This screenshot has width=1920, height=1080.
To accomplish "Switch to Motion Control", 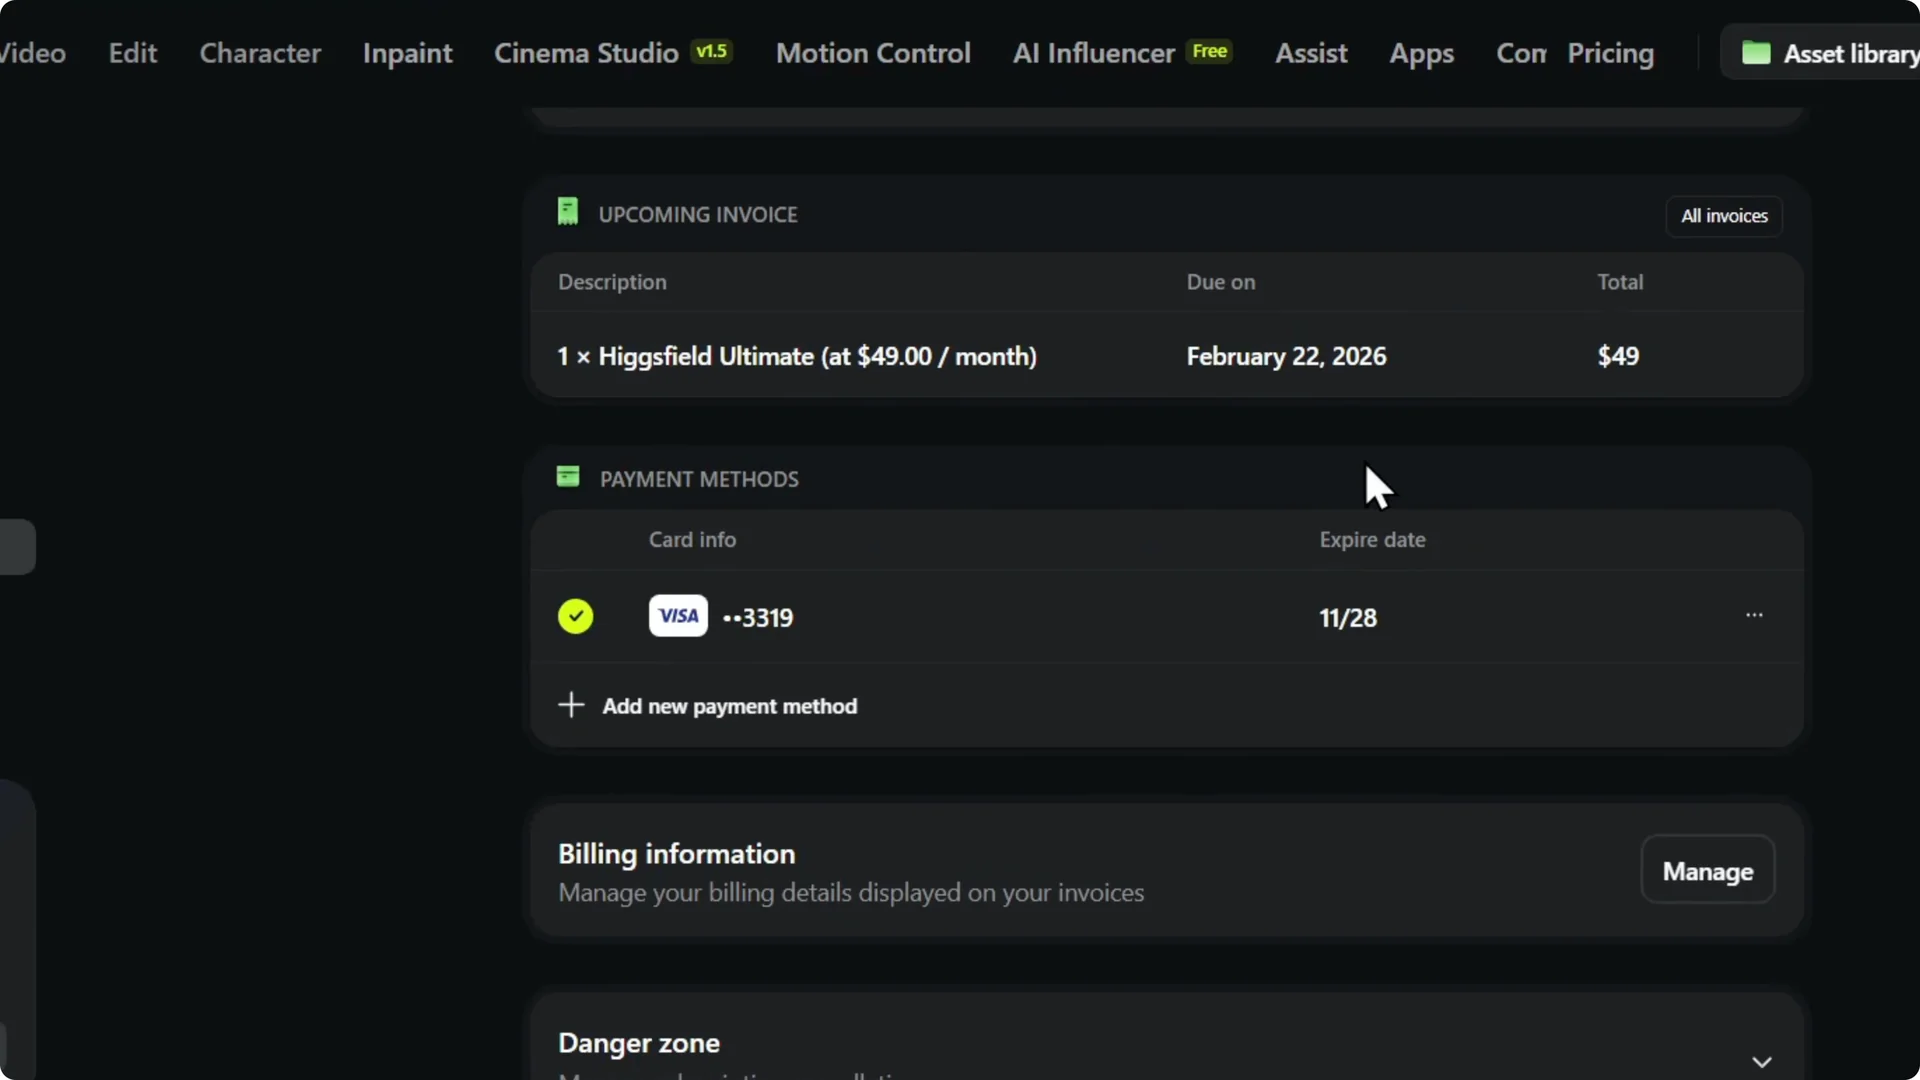I will tap(872, 53).
